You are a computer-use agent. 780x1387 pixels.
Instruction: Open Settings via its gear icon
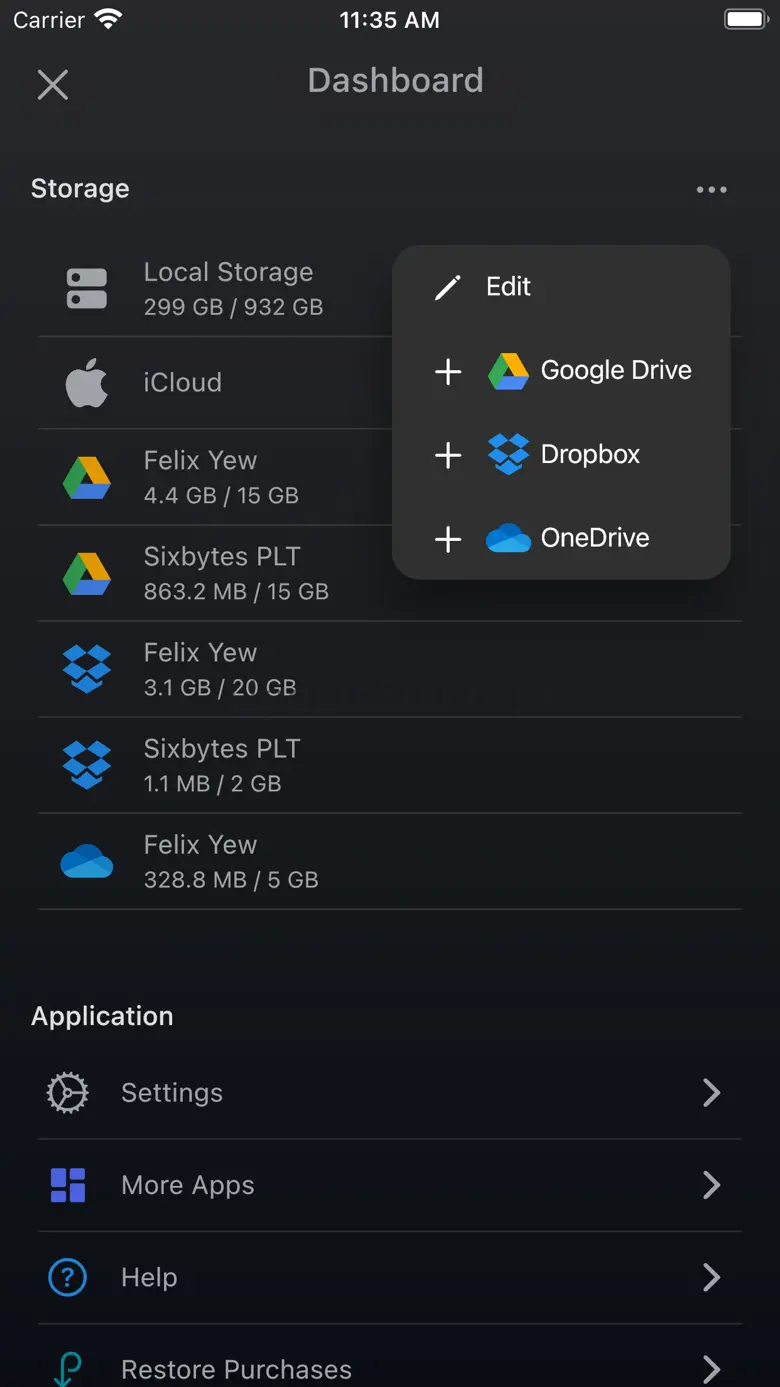pyautogui.click(x=68, y=1093)
